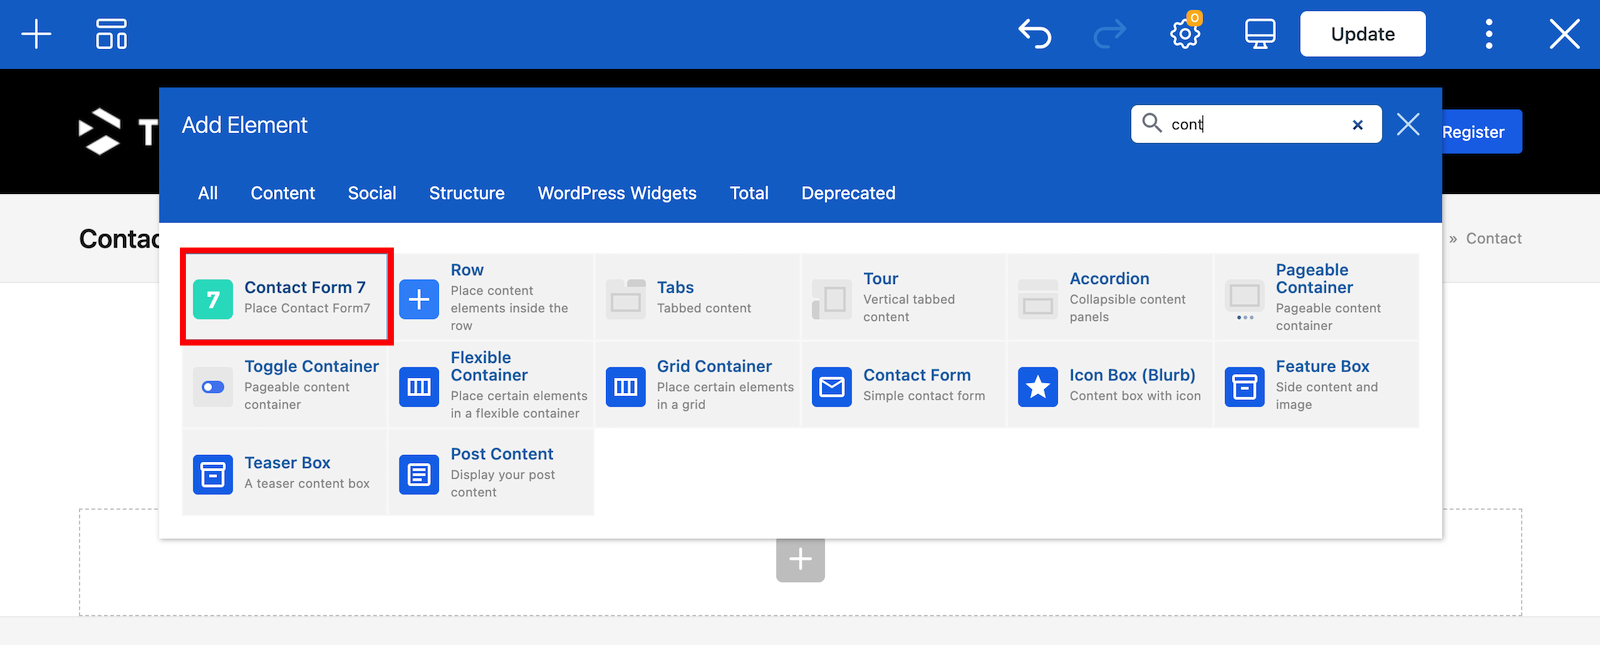Screen dimensions: 1600x645
Task: Pick the Feature Box icon
Action: click(1245, 387)
